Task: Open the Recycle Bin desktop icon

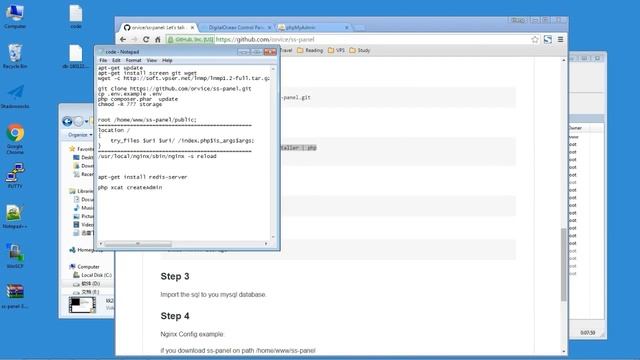Action: [15, 56]
